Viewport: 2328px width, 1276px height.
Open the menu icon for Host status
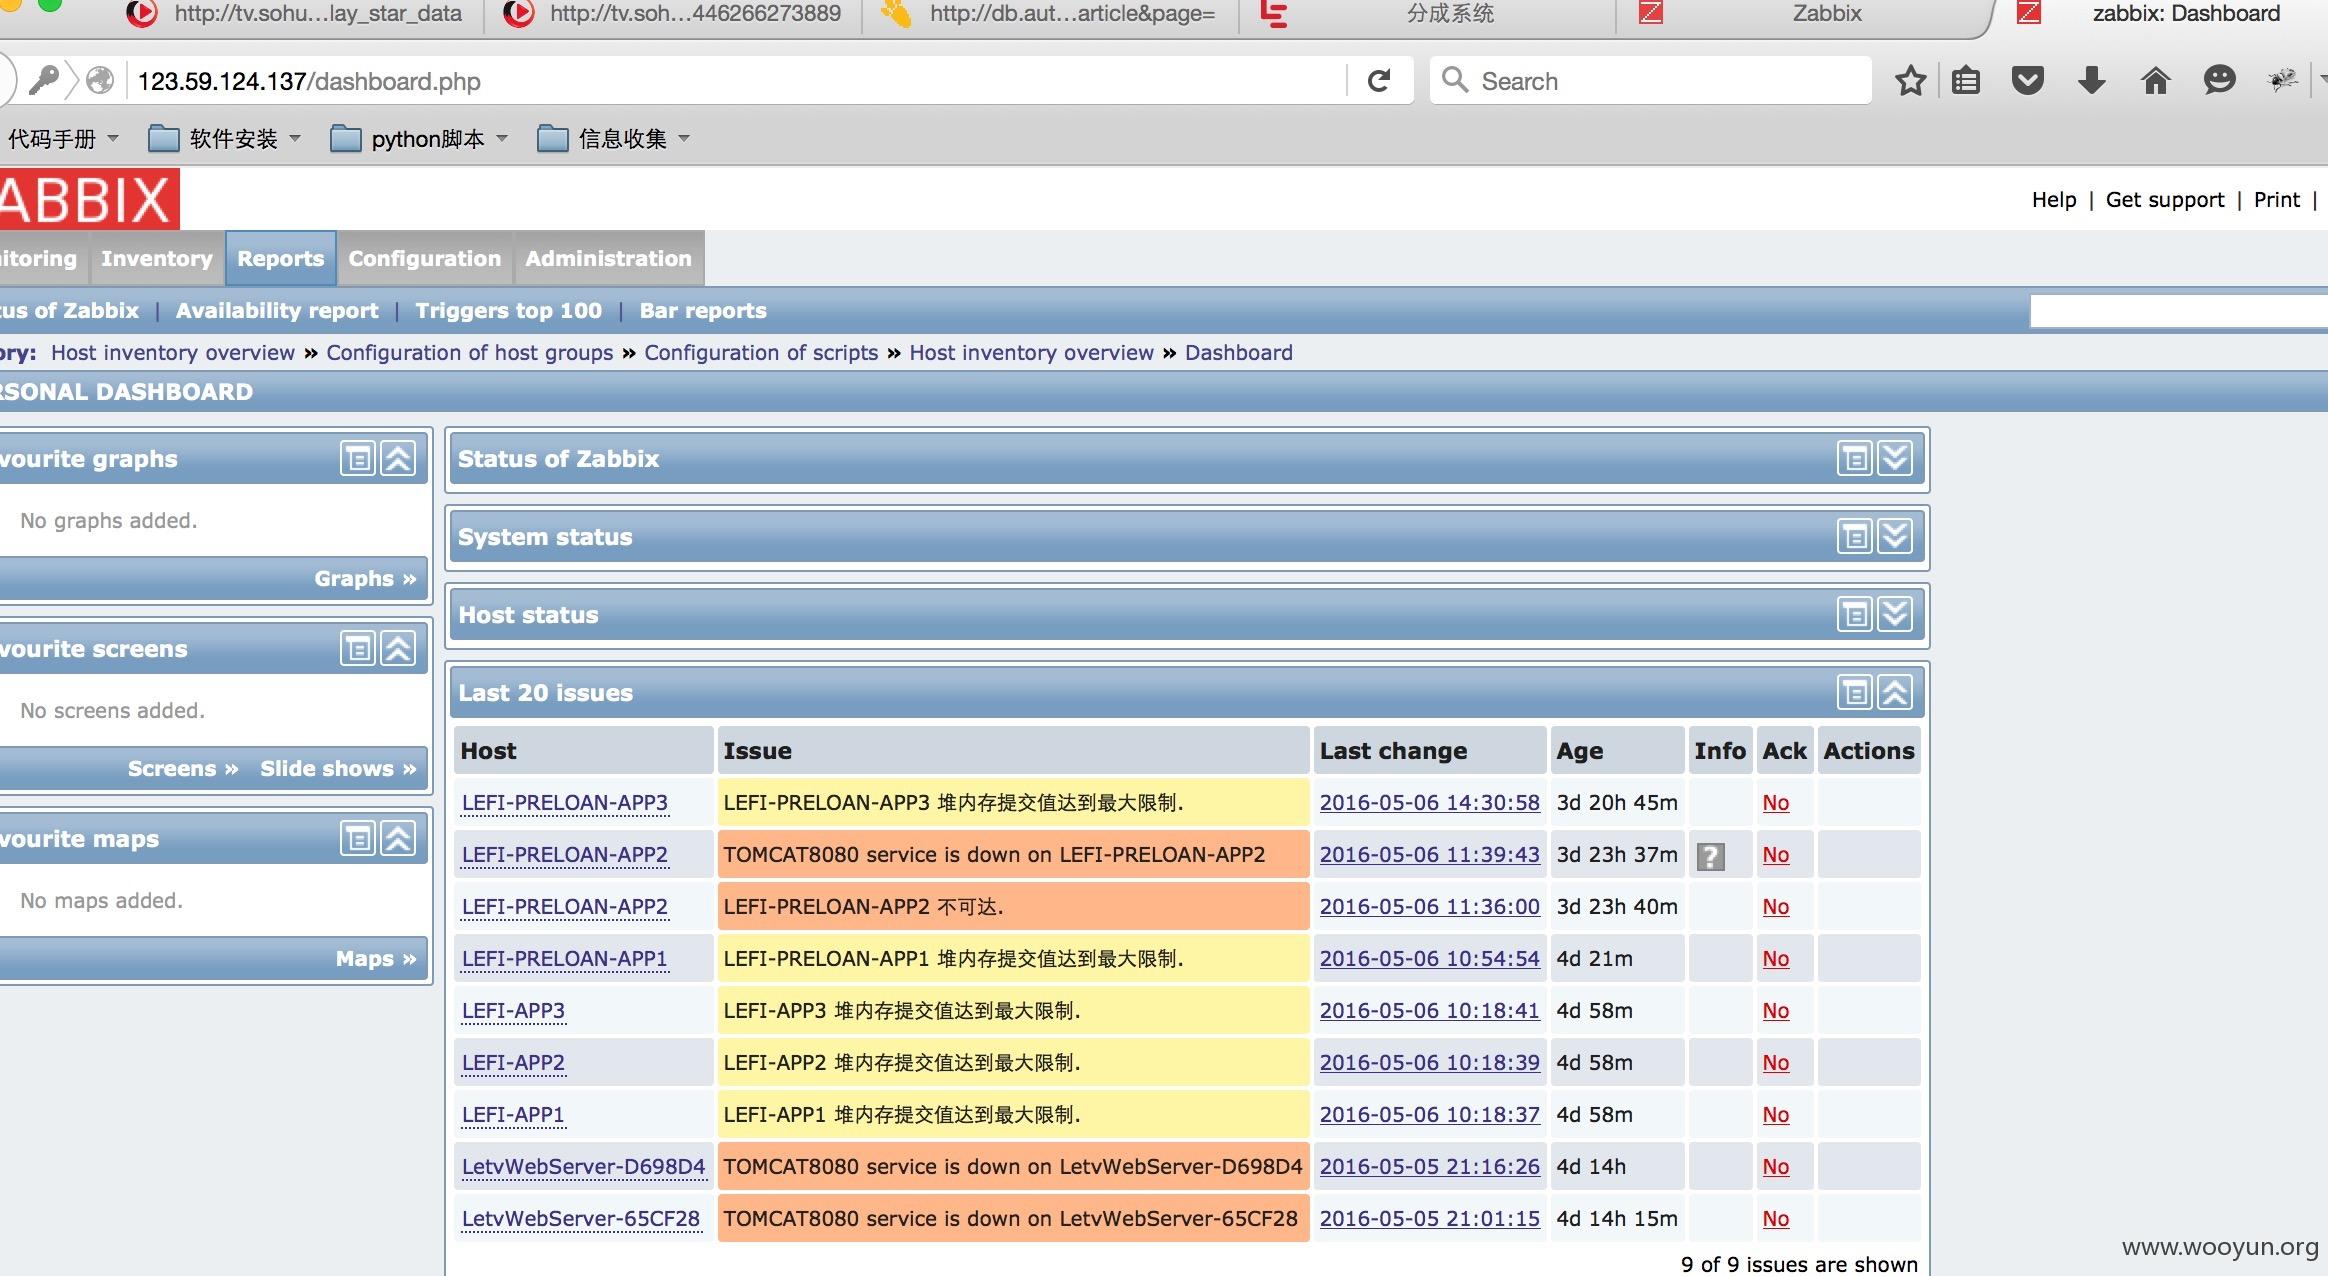[1855, 615]
